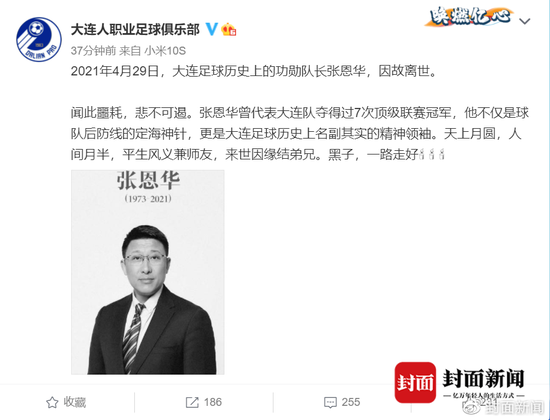Open the 大连人职业足球俱乐部 account name
Screen dimensions: 550x420
[135, 29]
